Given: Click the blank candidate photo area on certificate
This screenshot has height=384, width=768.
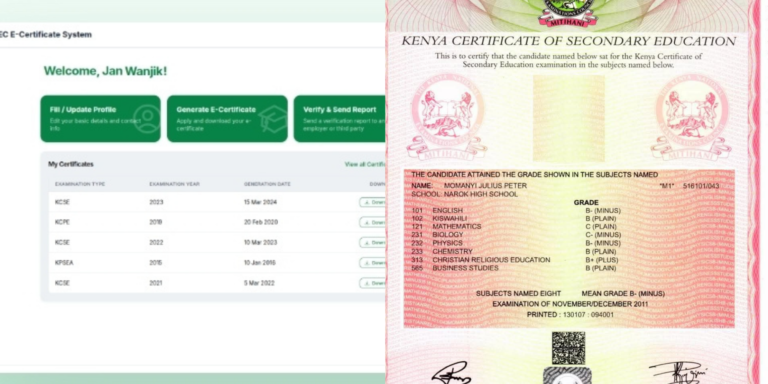Looking at the screenshot, I should (568, 118).
